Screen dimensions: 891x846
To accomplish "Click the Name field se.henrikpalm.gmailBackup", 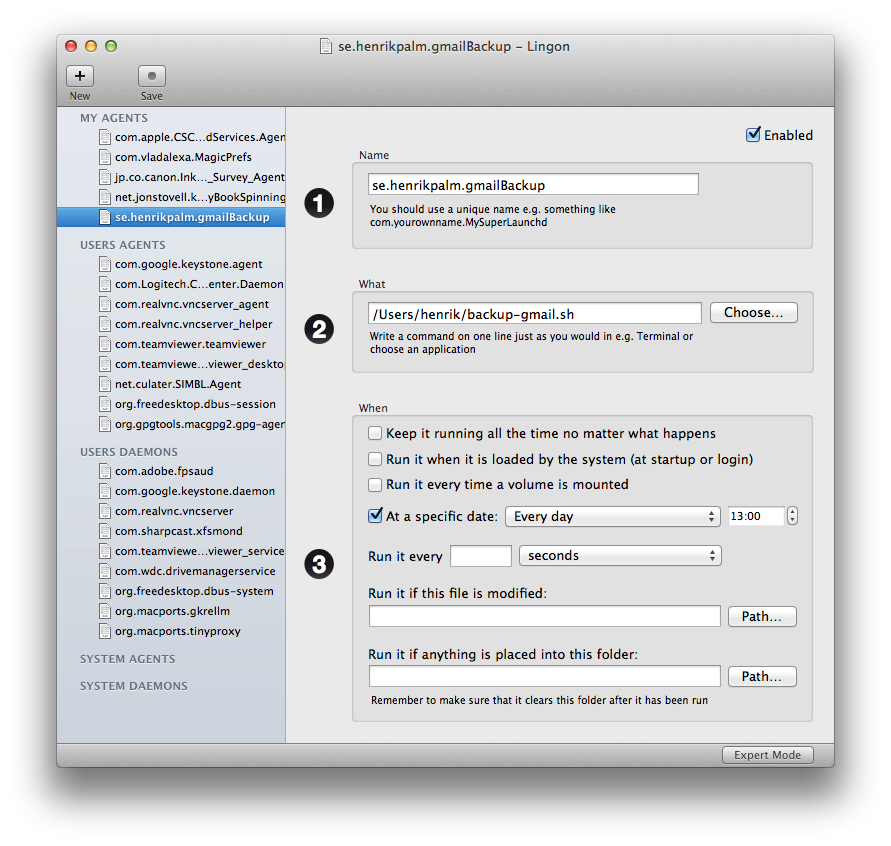I will (533, 185).
